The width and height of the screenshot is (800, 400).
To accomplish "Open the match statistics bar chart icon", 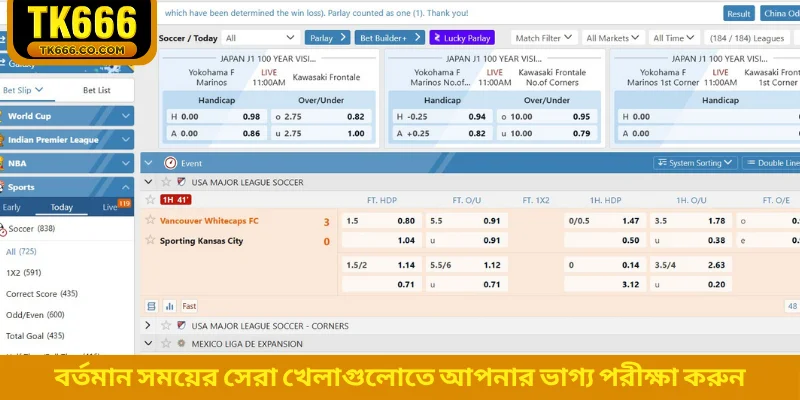I will click(170, 306).
